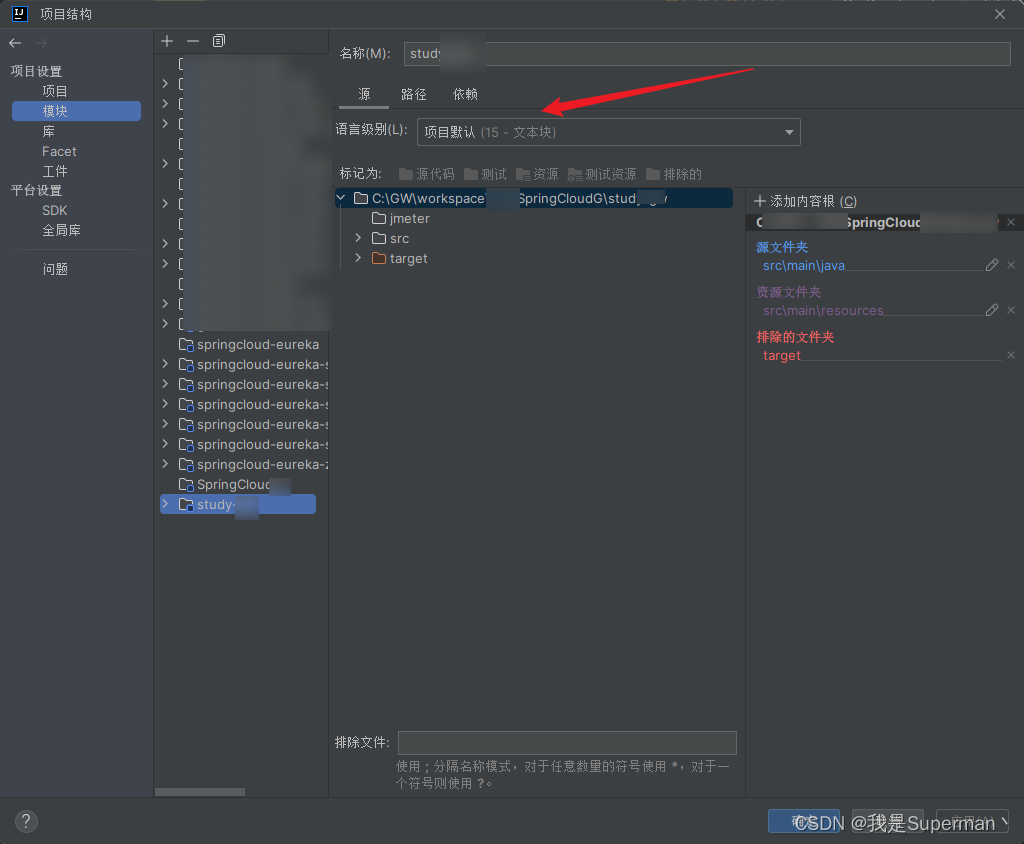The width and height of the screenshot is (1024, 844).
Task: Click the 确定 (OK) button
Action: pyautogui.click(x=804, y=821)
